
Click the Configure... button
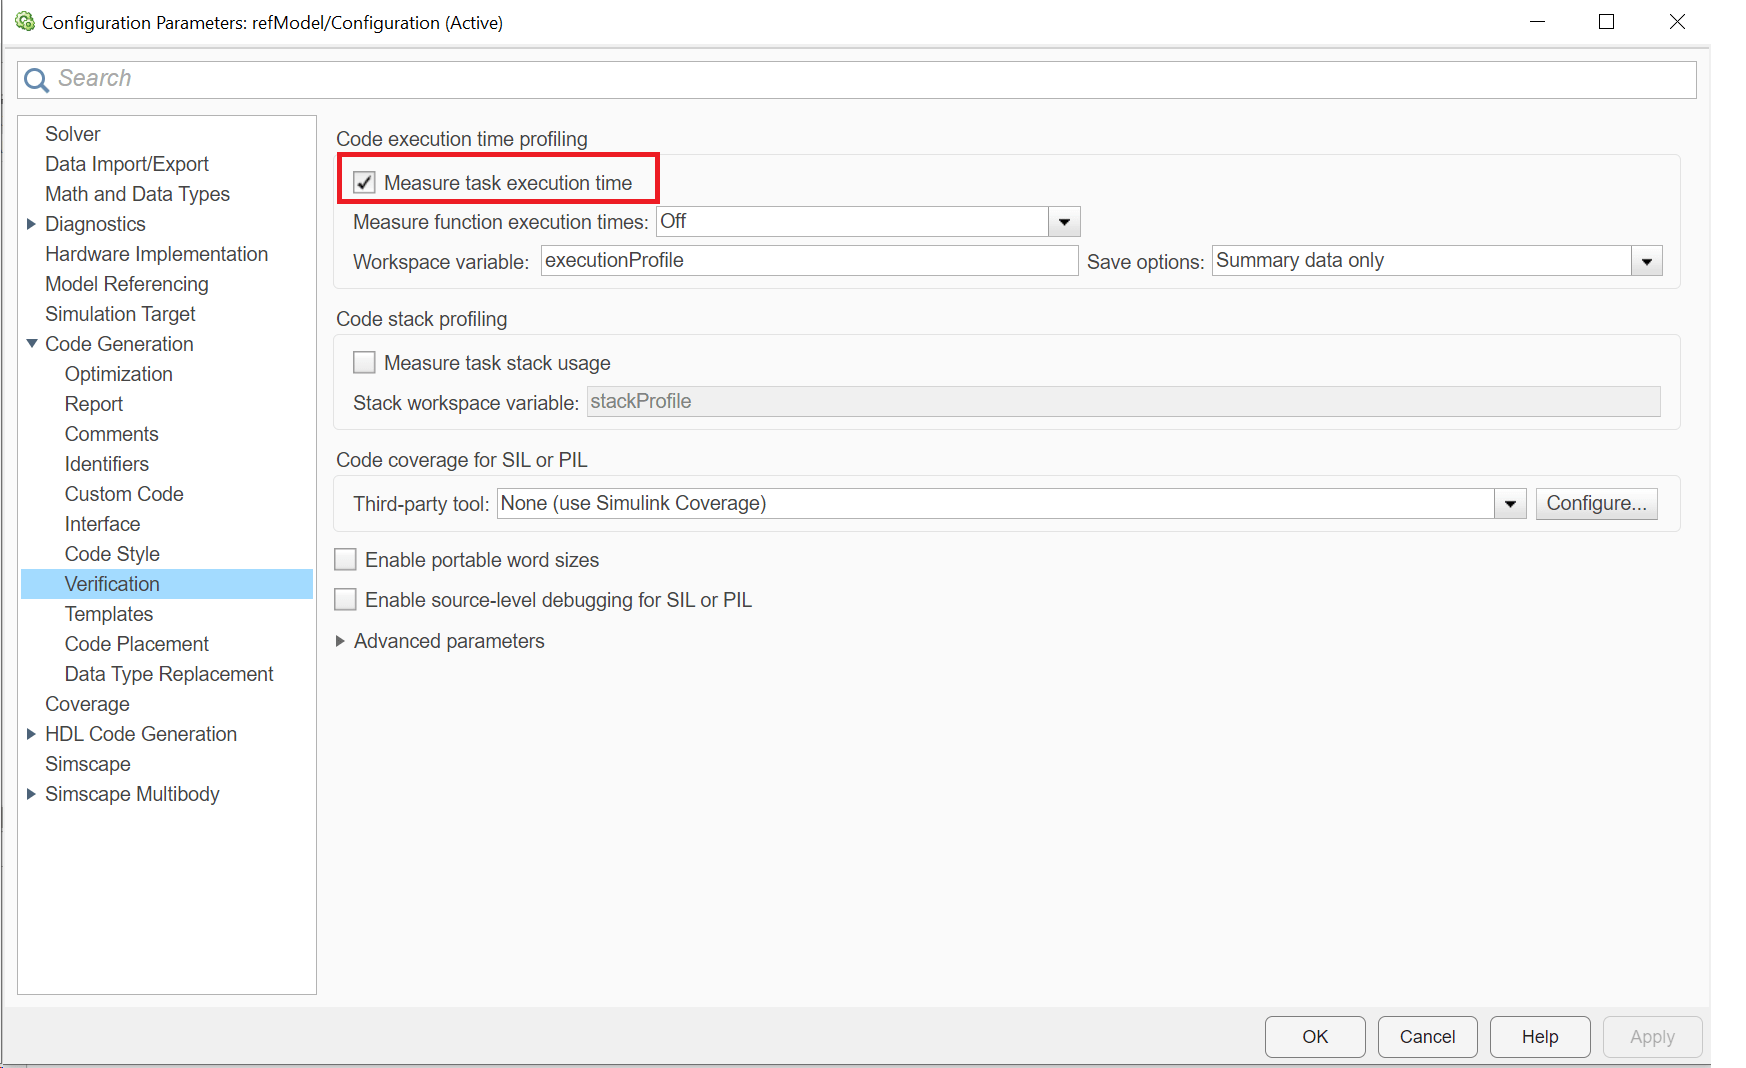tap(1596, 504)
